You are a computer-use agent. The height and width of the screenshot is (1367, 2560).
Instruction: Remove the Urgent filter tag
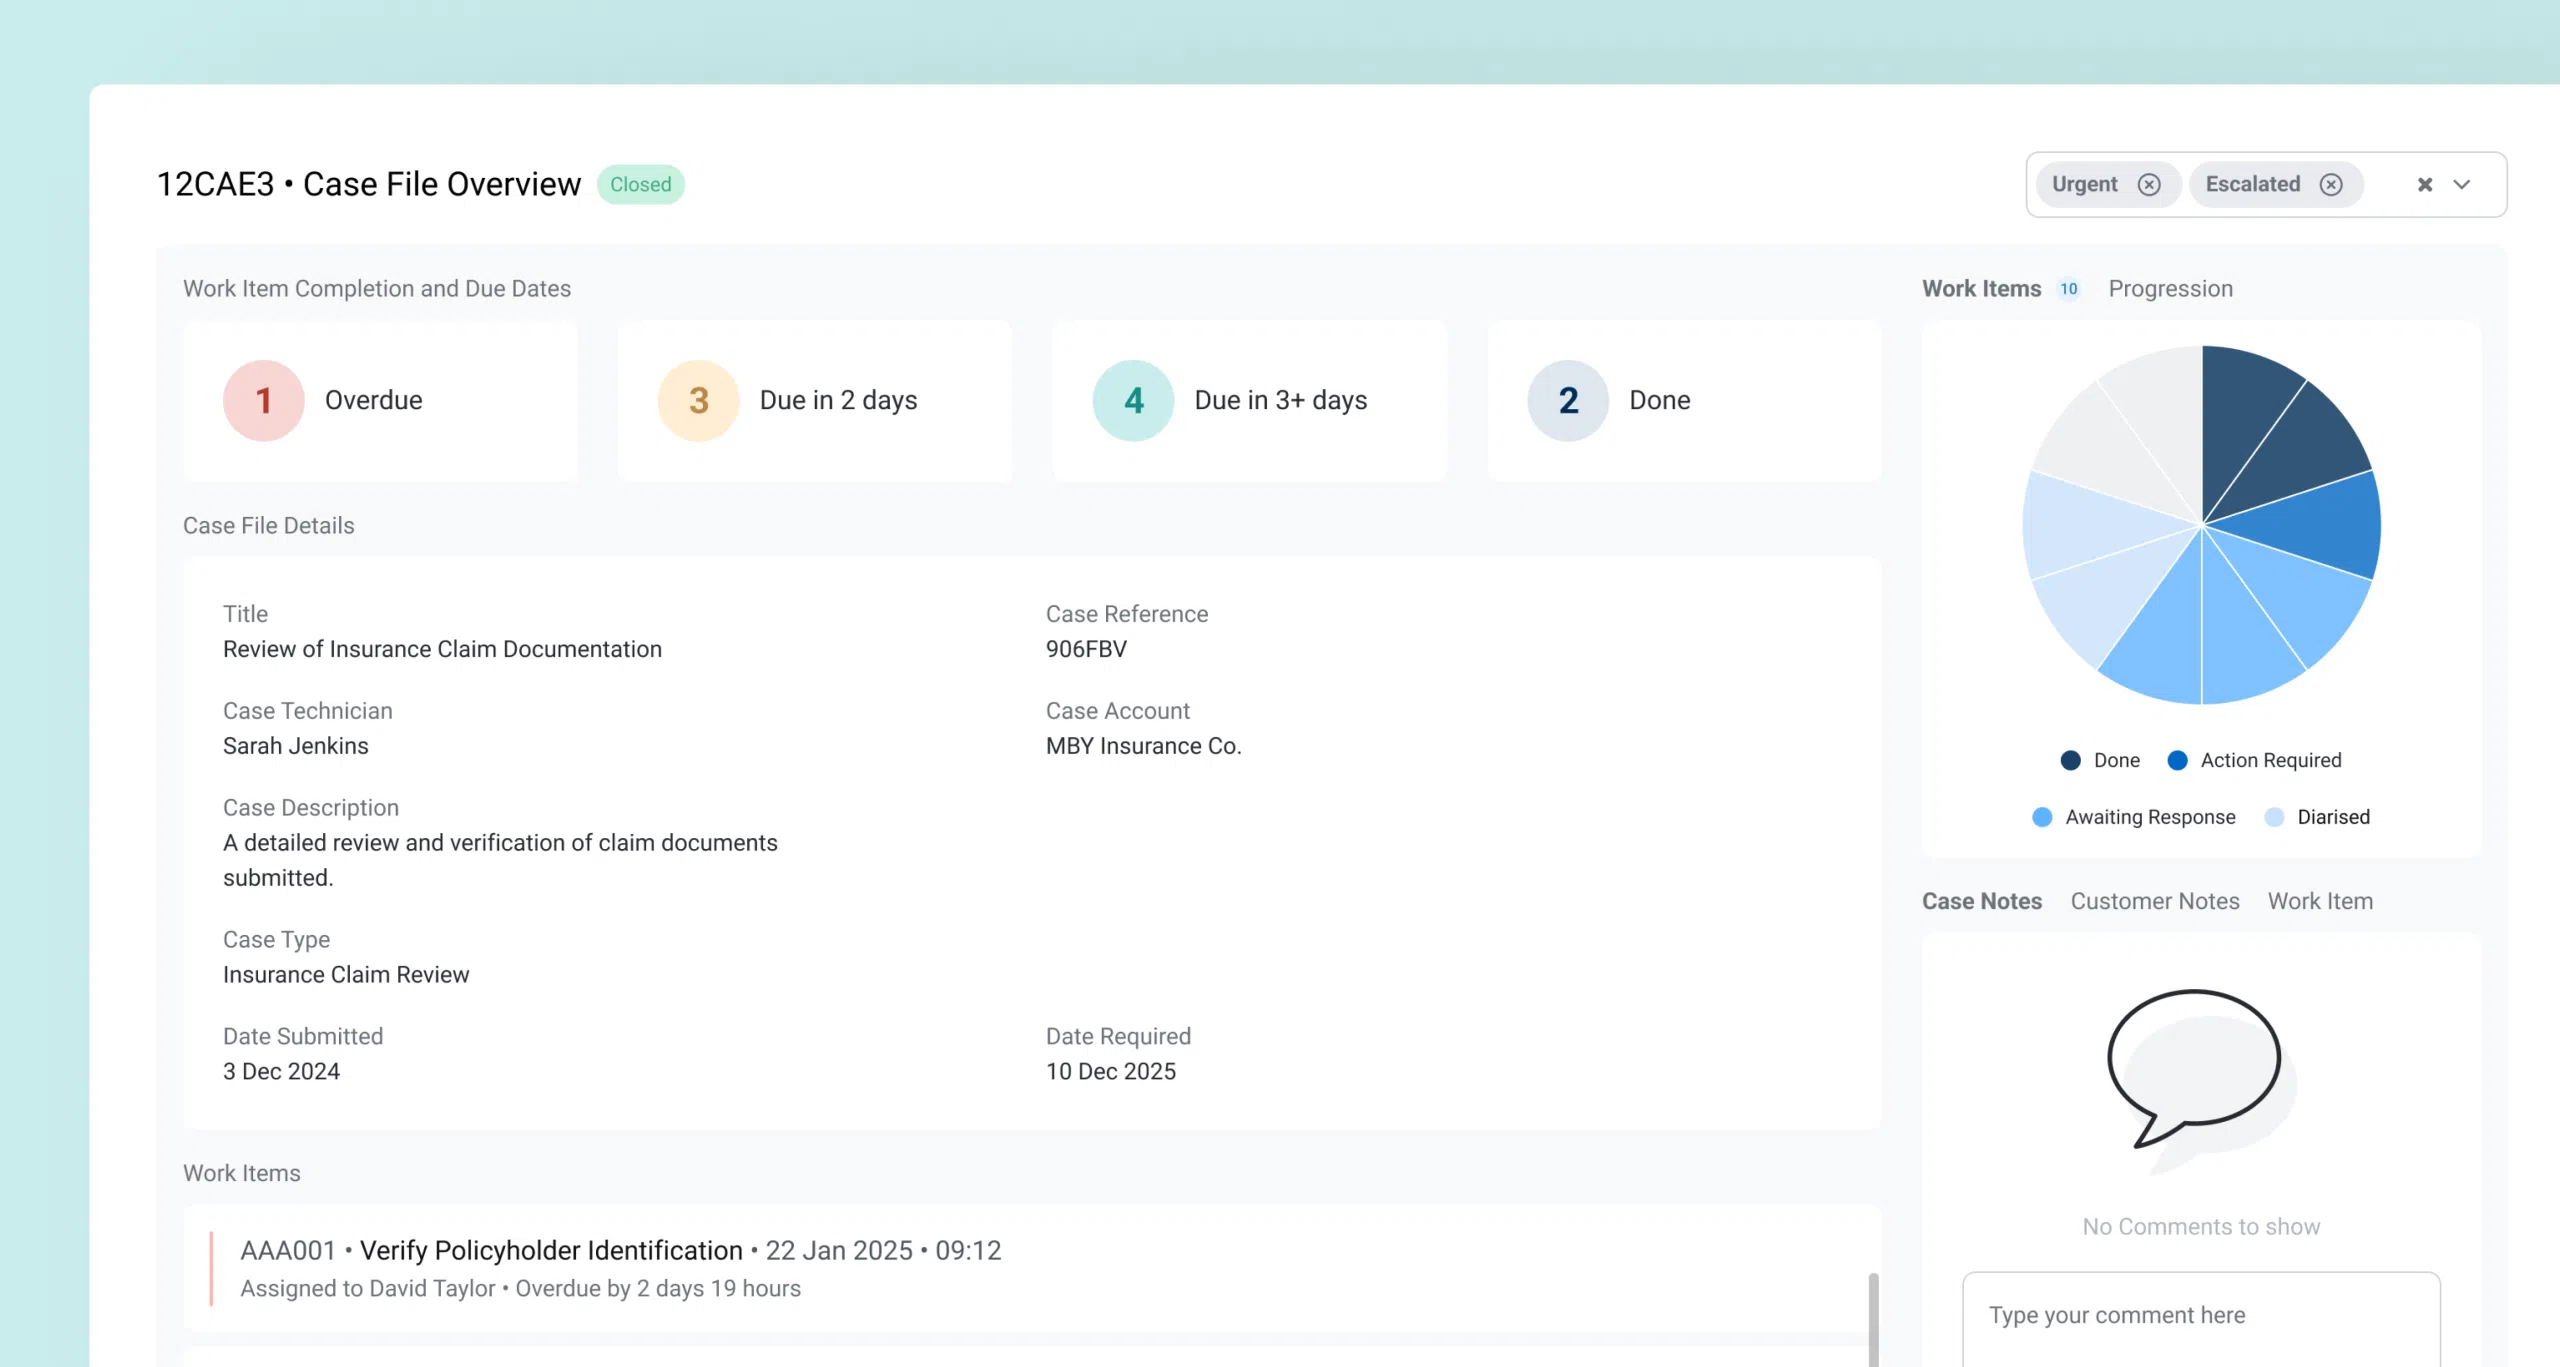(2151, 184)
